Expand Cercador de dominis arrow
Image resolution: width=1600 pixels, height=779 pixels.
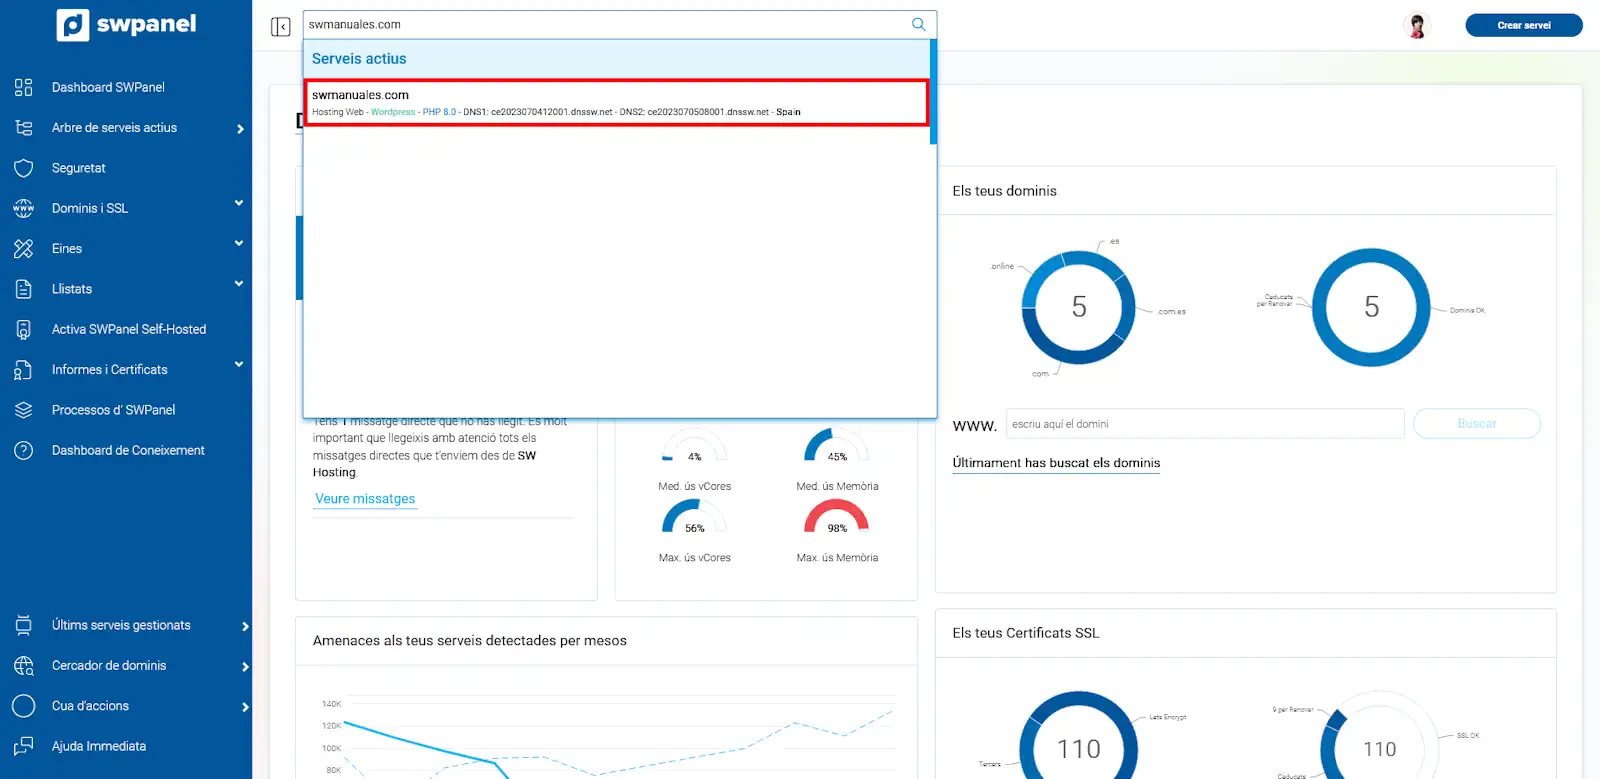(245, 667)
